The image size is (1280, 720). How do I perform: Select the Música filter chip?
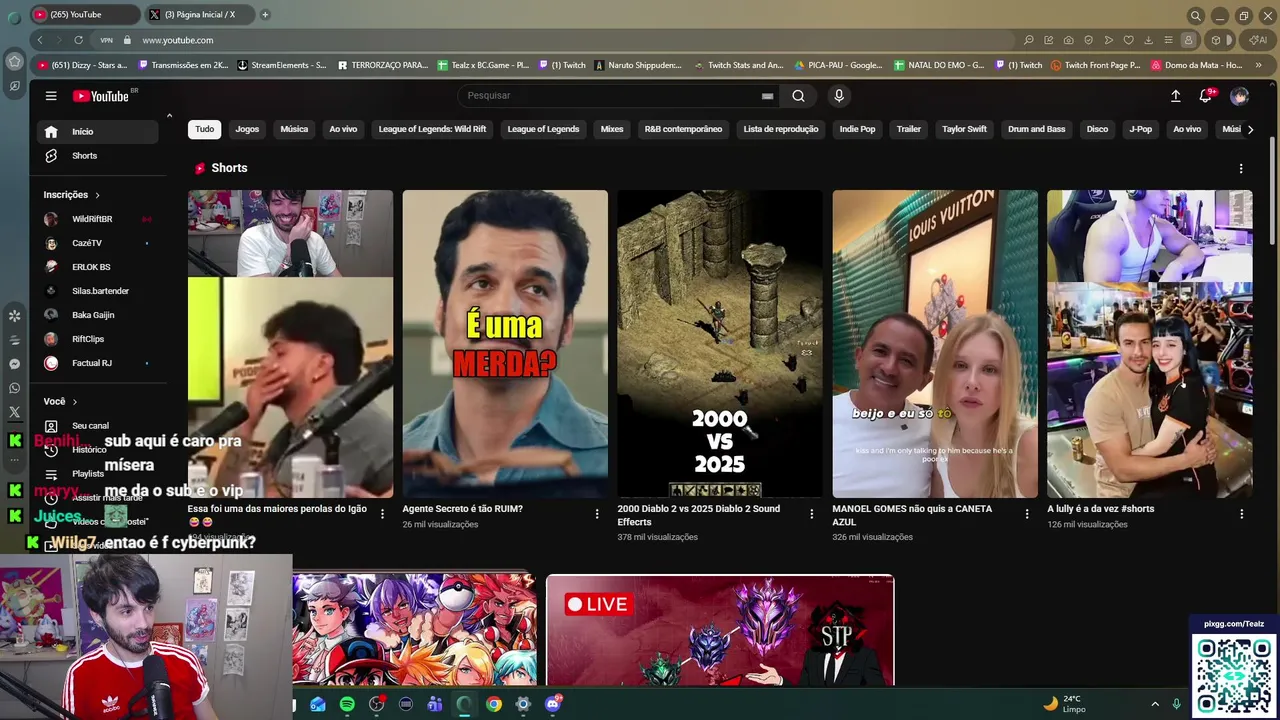294,129
